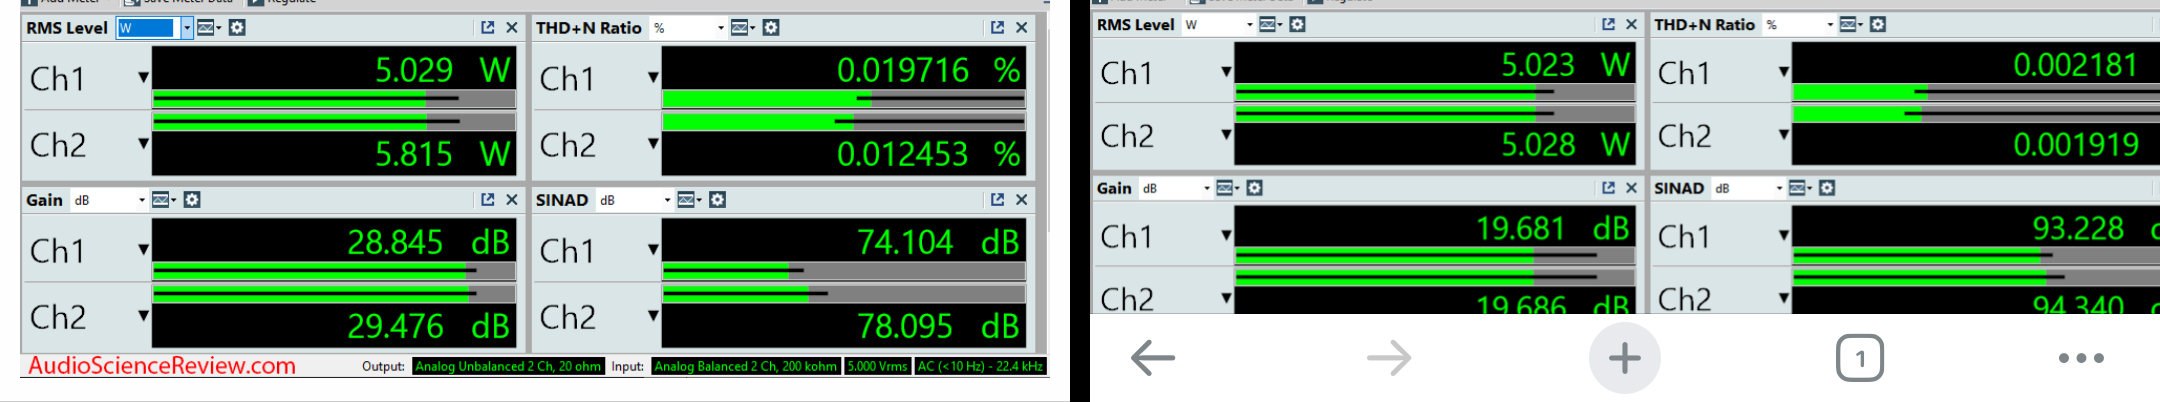This screenshot has width=2160, height=402.
Task: Expand Ch2 dropdown for the THD+N reading 0.012453 %
Action: pyautogui.click(x=653, y=144)
